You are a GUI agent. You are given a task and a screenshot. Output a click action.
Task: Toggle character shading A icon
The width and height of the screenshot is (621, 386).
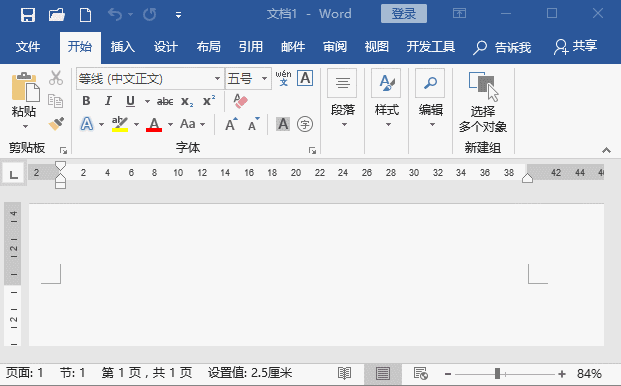(283, 124)
